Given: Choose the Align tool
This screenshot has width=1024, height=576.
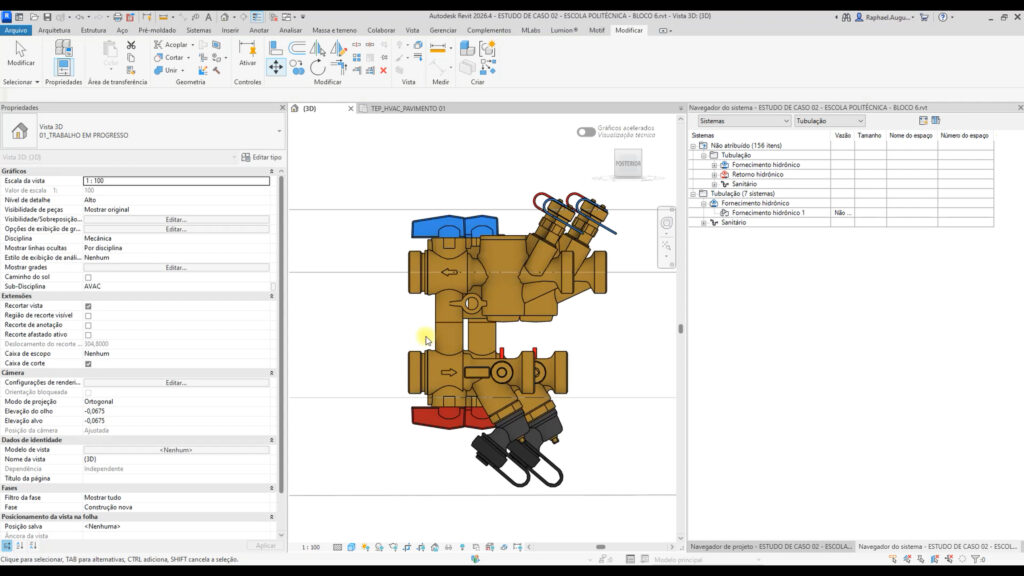Looking at the screenshot, I should [276, 47].
